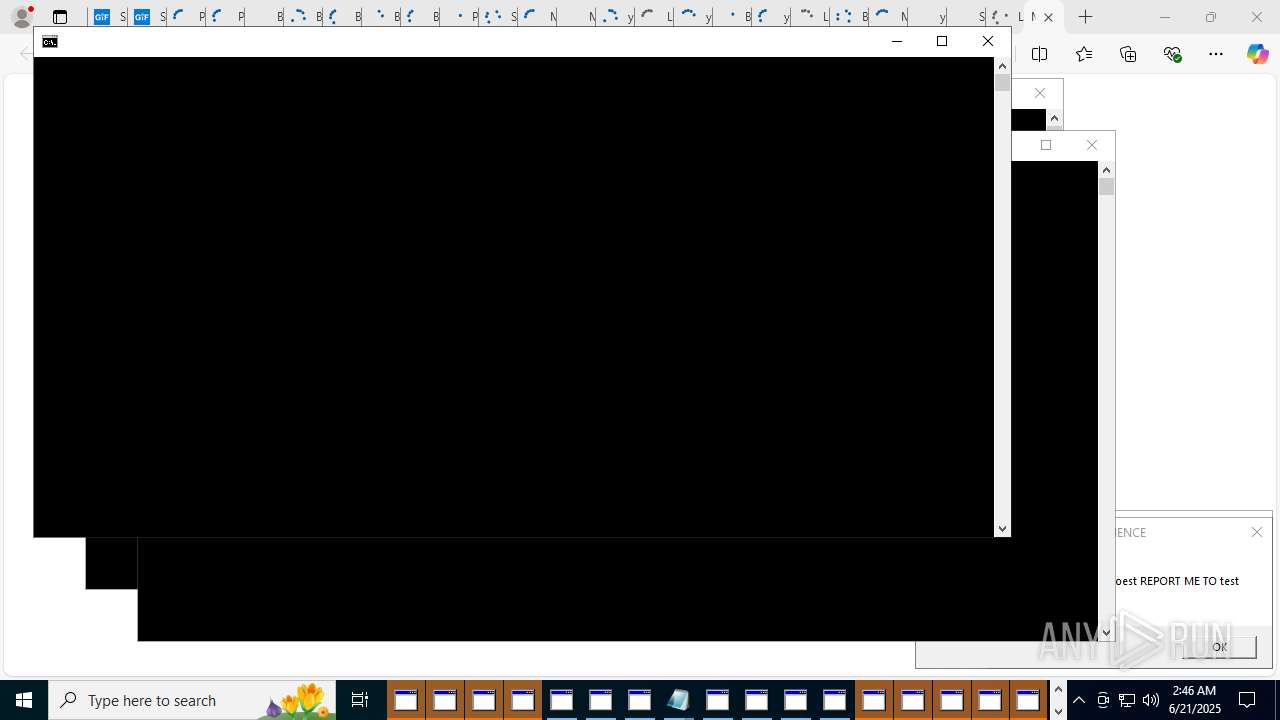Click front console scrollbar down arrow

[x=1002, y=529]
